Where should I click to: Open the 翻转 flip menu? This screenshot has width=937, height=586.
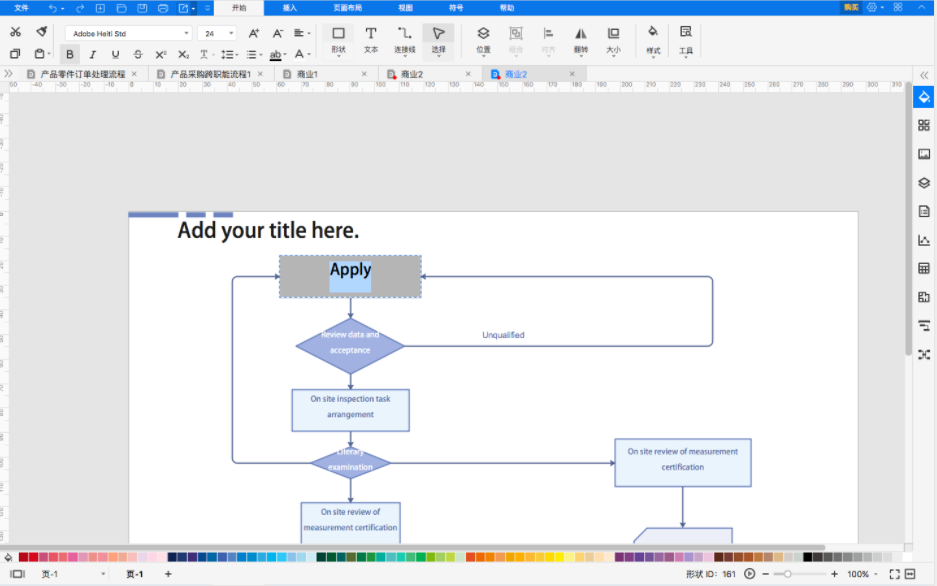coord(581,40)
